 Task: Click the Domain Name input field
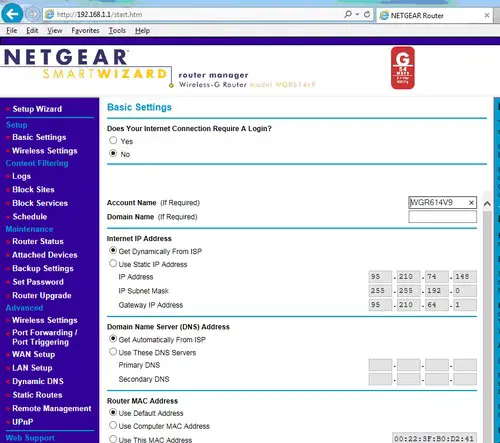(x=442, y=217)
